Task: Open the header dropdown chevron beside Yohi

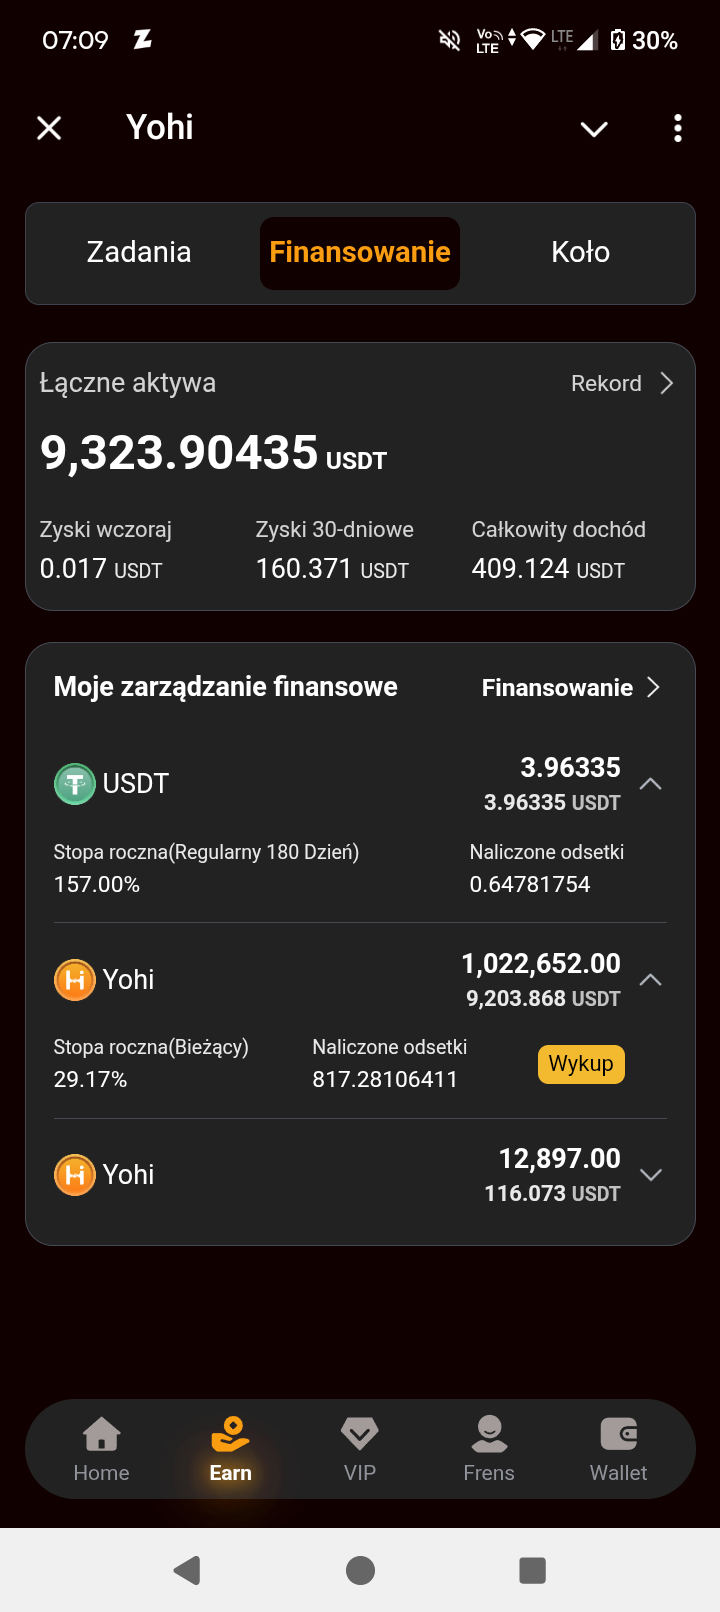Action: (594, 129)
